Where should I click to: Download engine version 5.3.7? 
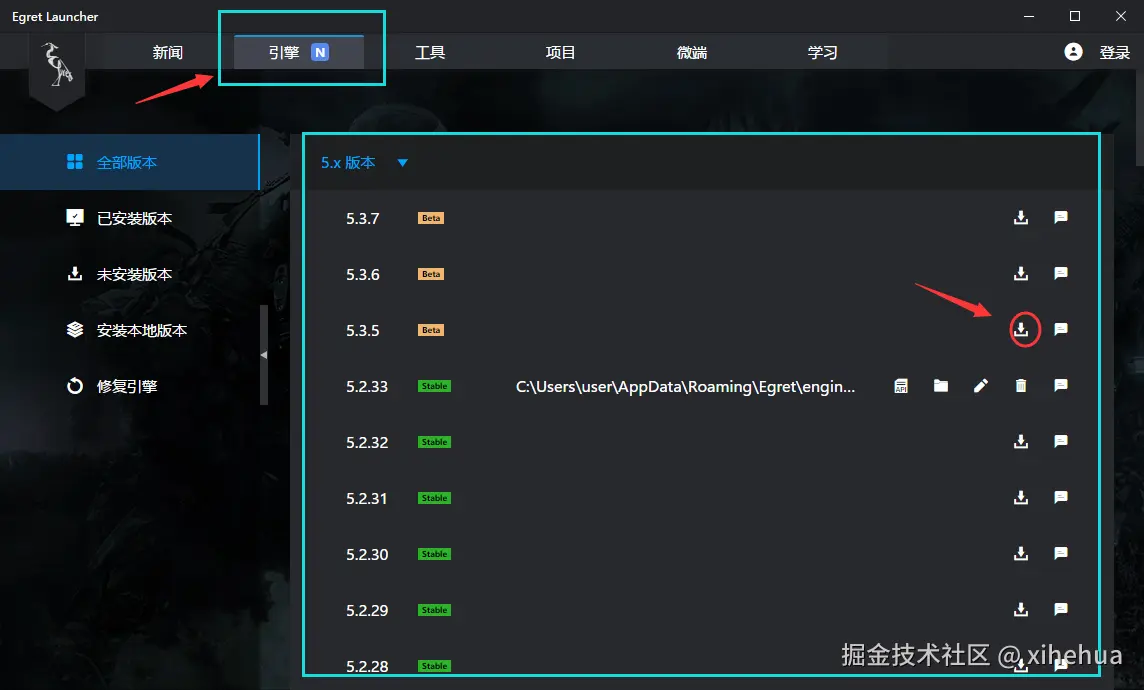click(x=1021, y=217)
